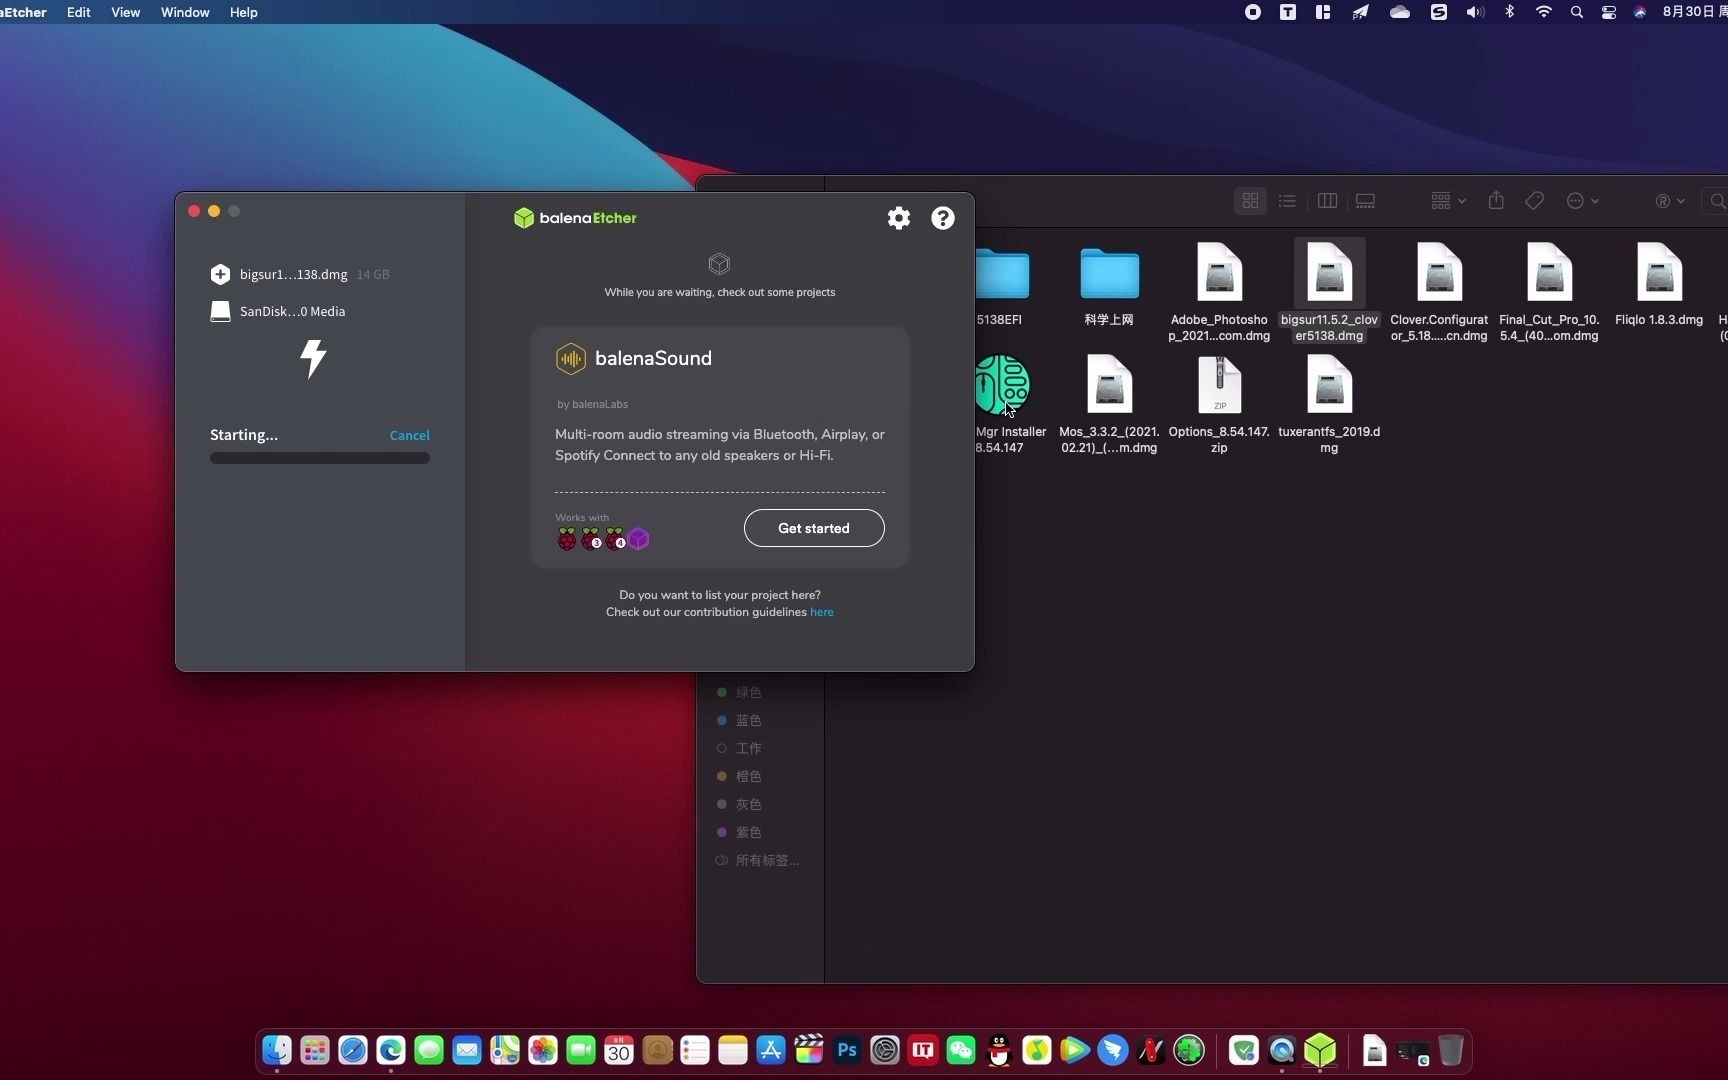Open the balenaEtcher help question mark
This screenshot has height=1080, width=1728.
point(943,218)
